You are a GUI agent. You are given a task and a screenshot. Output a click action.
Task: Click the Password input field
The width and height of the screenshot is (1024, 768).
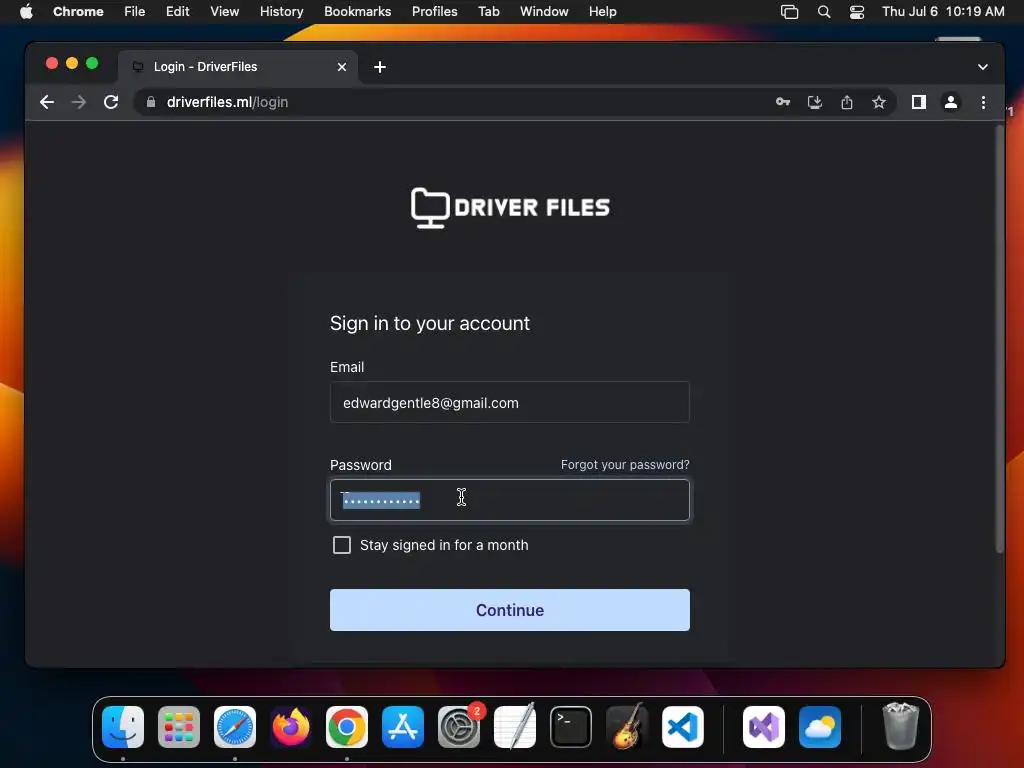(x=509, y=500)
